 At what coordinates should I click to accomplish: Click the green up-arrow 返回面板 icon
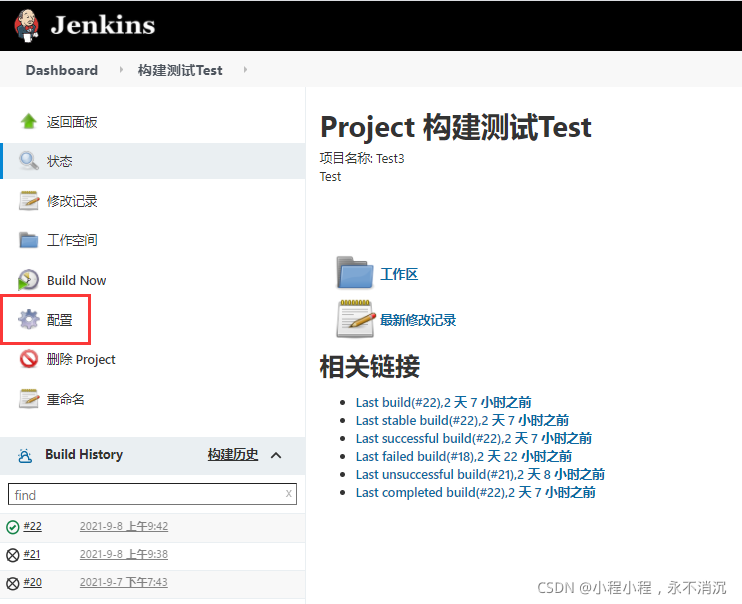tap(28, 122)
